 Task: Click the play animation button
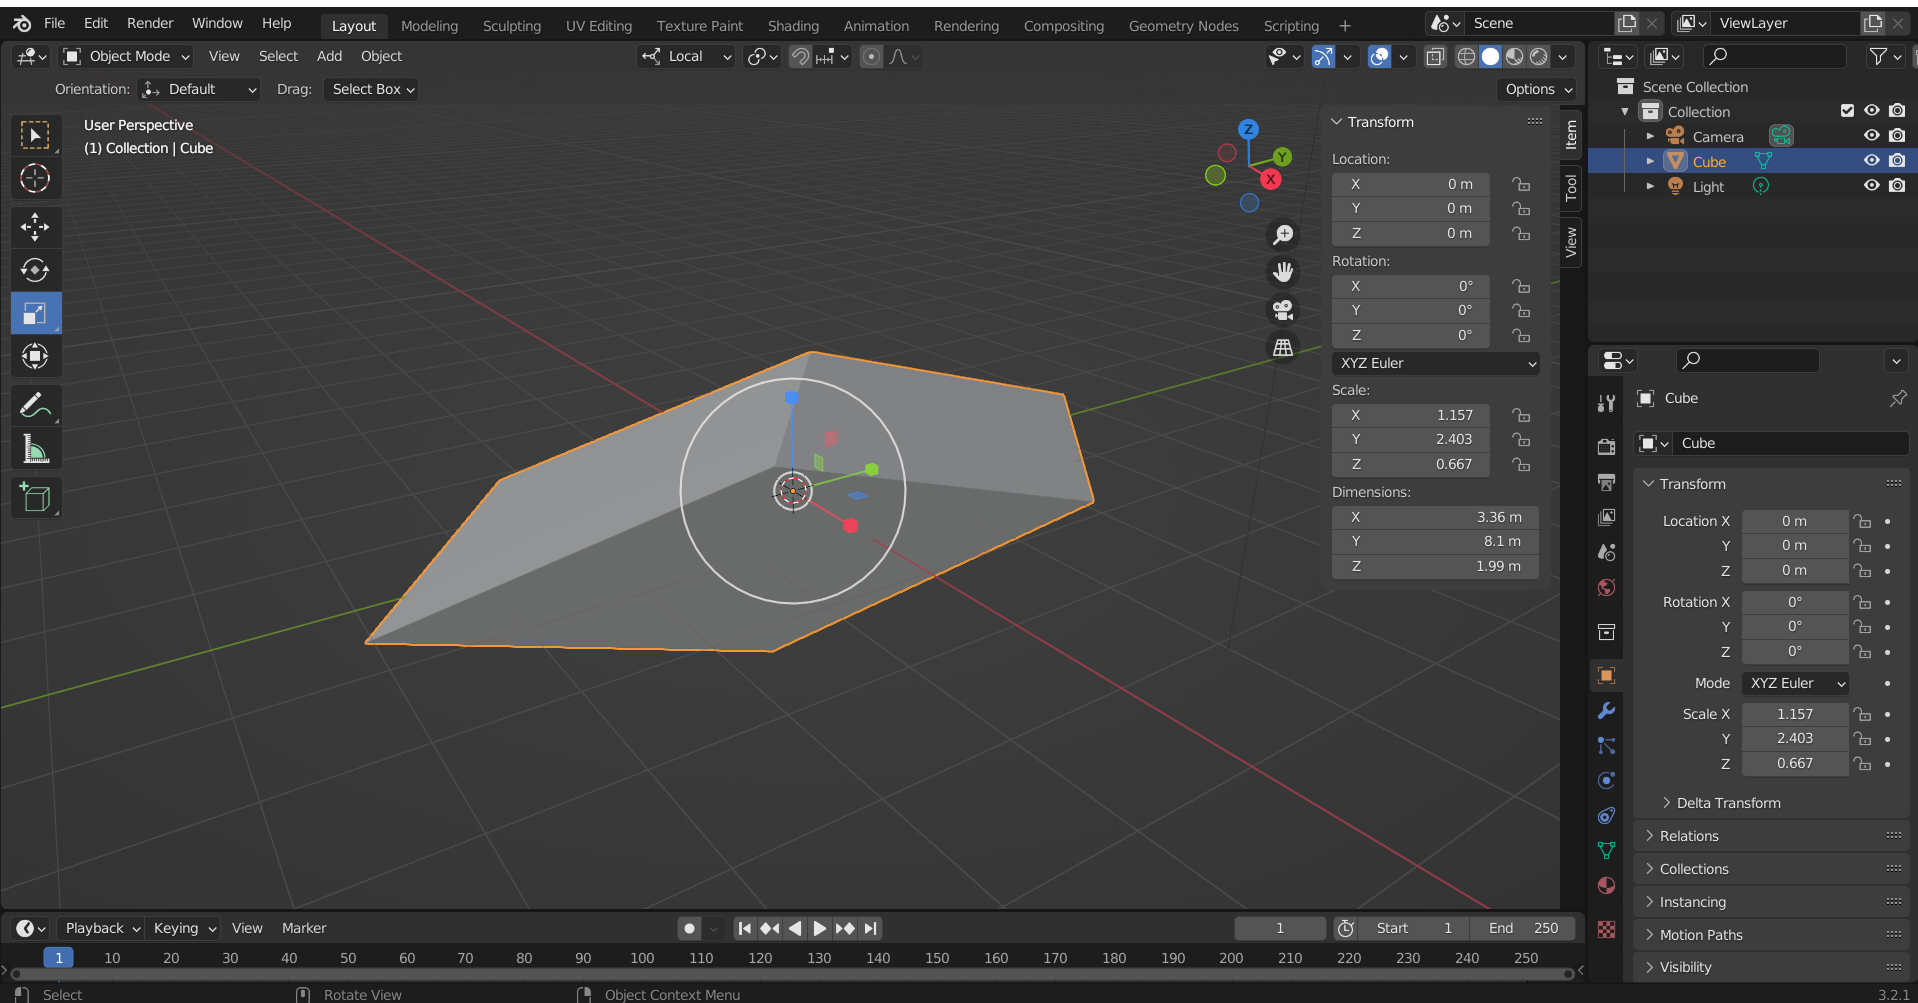point(819,928)
